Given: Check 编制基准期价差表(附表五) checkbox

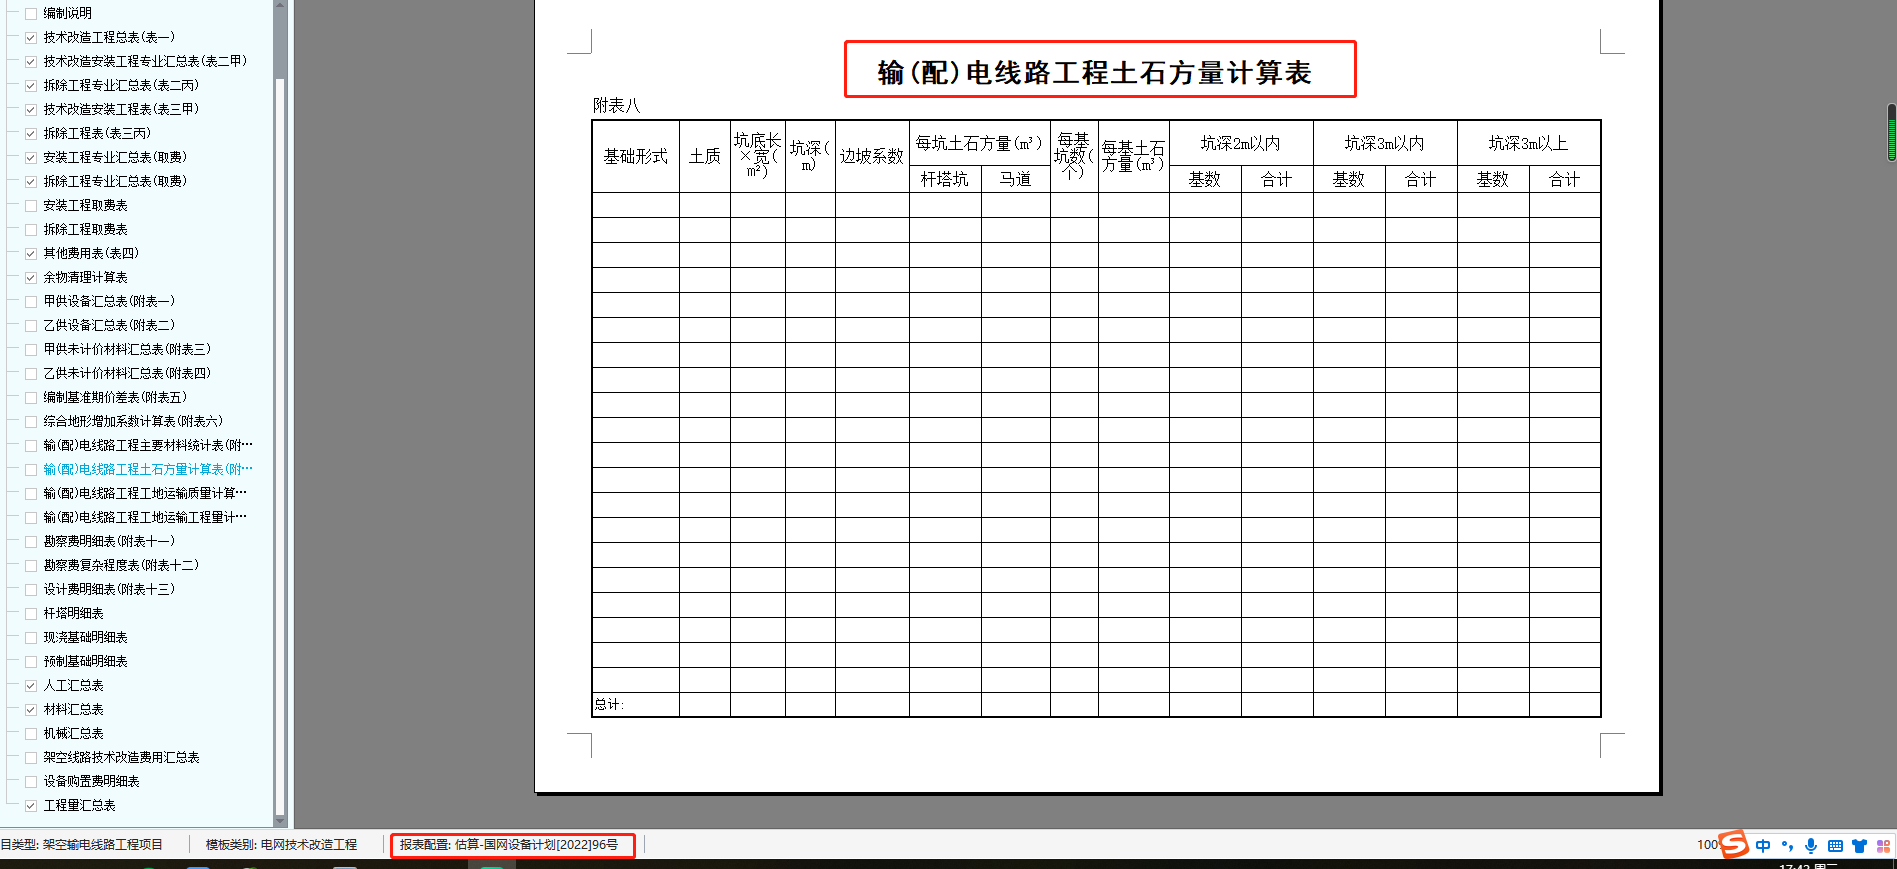Looking at the screenshot, I should pyautogui.click(x=31, y=397).
